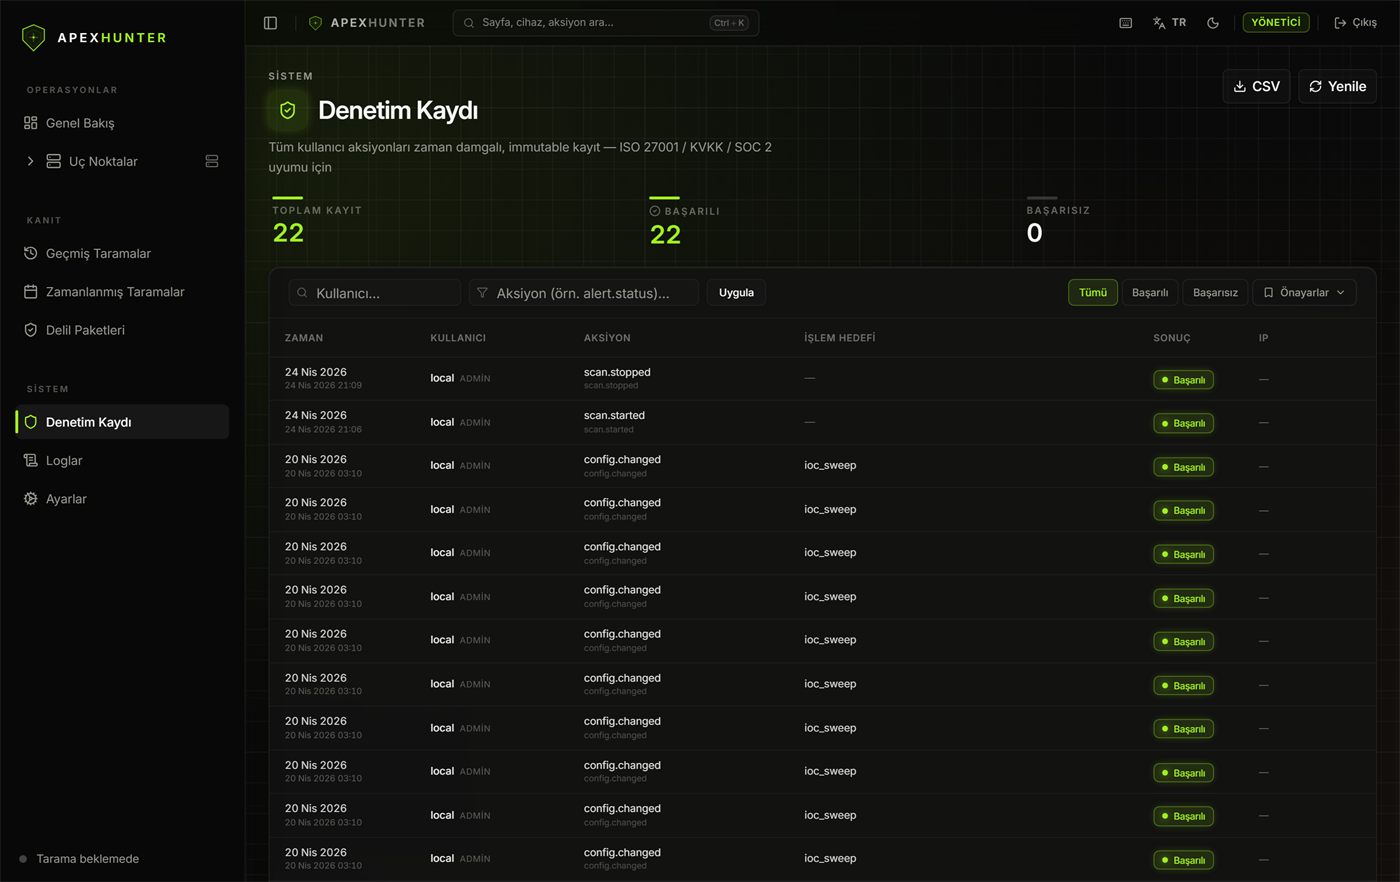This screenshot has width=1400, height=882.
Task: Open Delil Paketleri shield-check icon
Action: pos(31,330)
